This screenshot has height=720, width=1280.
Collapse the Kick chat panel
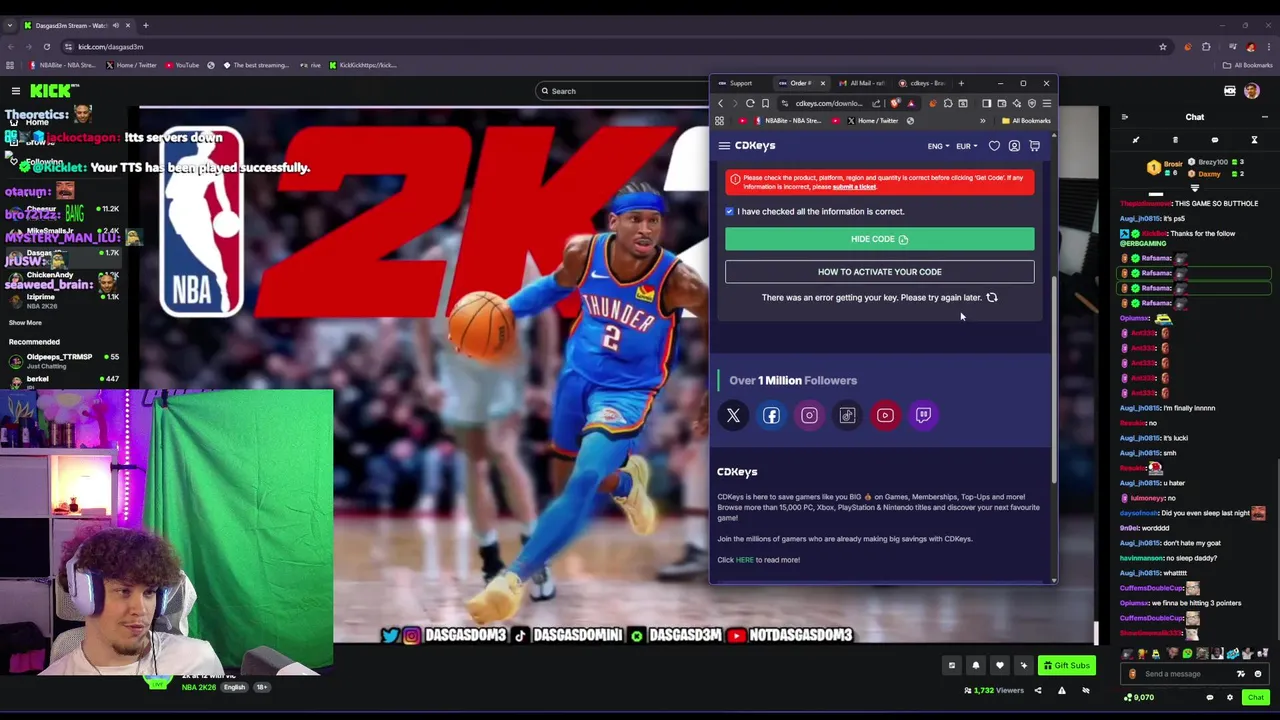tap(1125, 117)
